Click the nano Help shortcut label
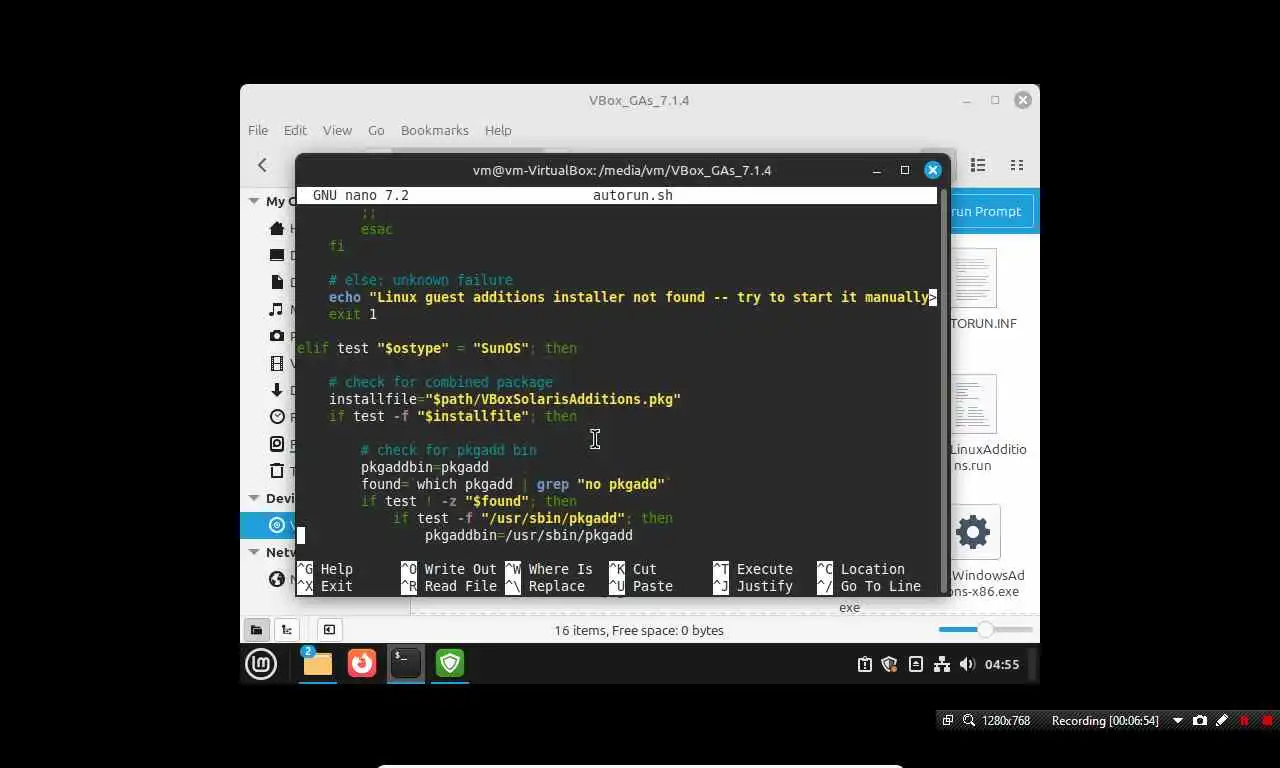 coord(337,569)
